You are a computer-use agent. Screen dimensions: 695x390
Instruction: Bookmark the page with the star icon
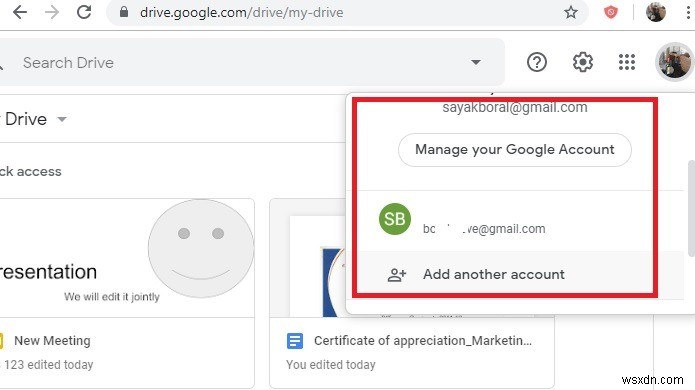point(571,12)
